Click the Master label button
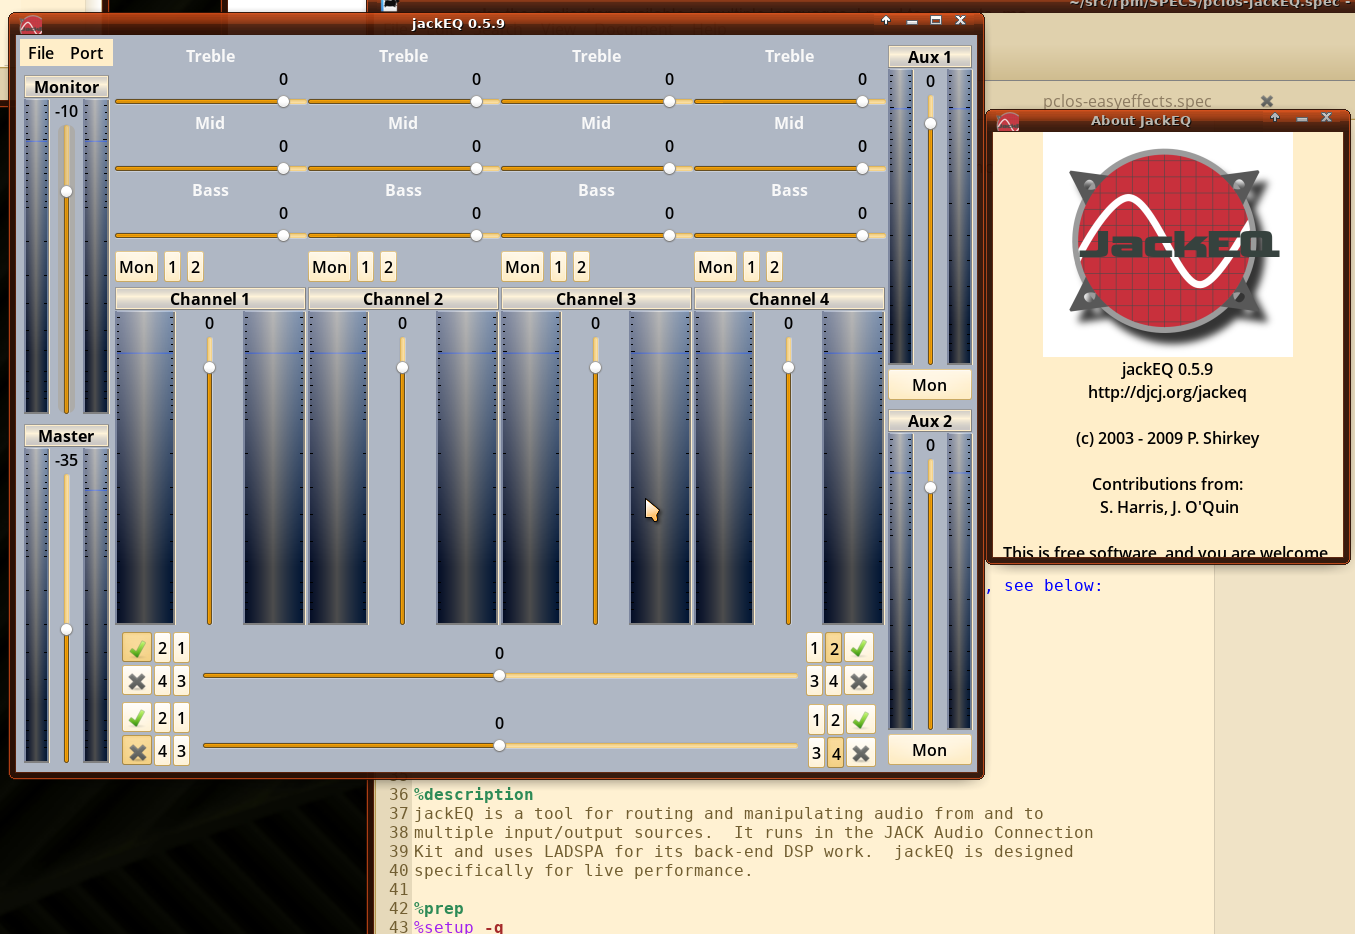This screenshot has height=934, width=1355. click(66, 436)
